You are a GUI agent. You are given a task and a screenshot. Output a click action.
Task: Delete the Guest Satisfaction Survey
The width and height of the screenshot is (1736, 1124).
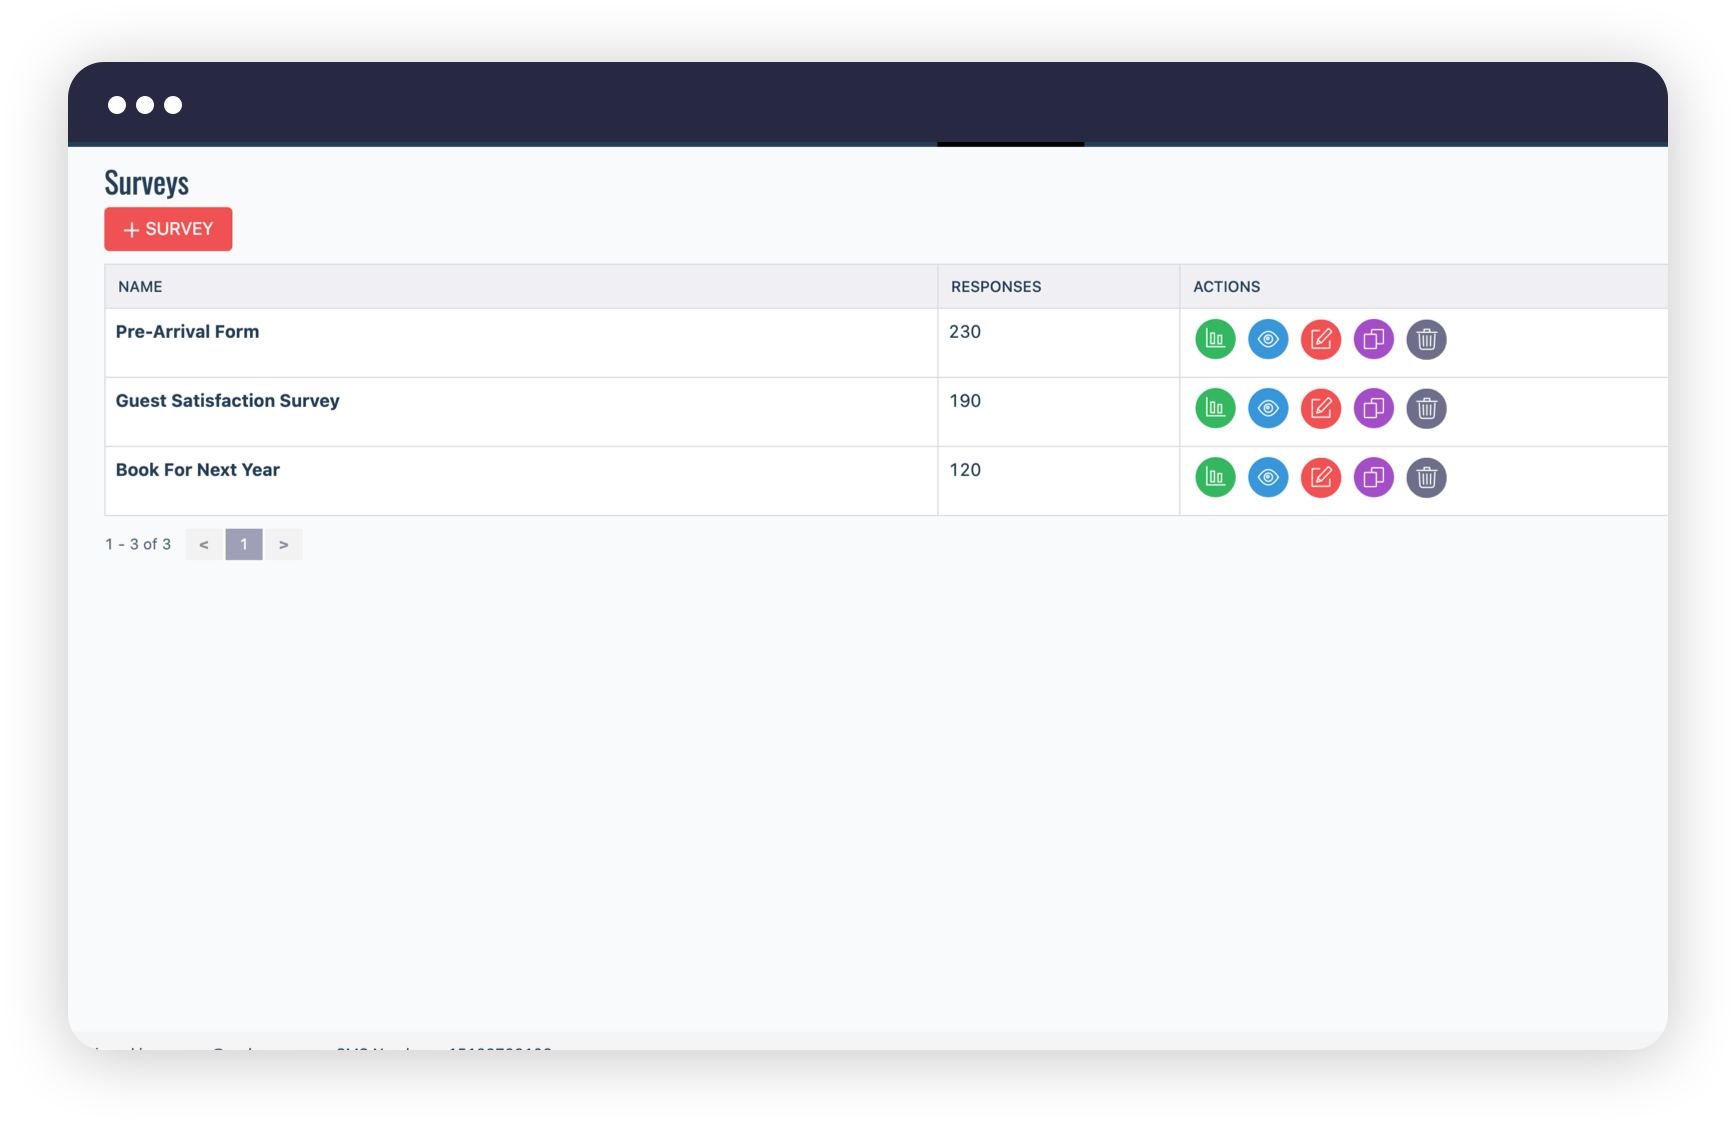tap(1427, 408)
